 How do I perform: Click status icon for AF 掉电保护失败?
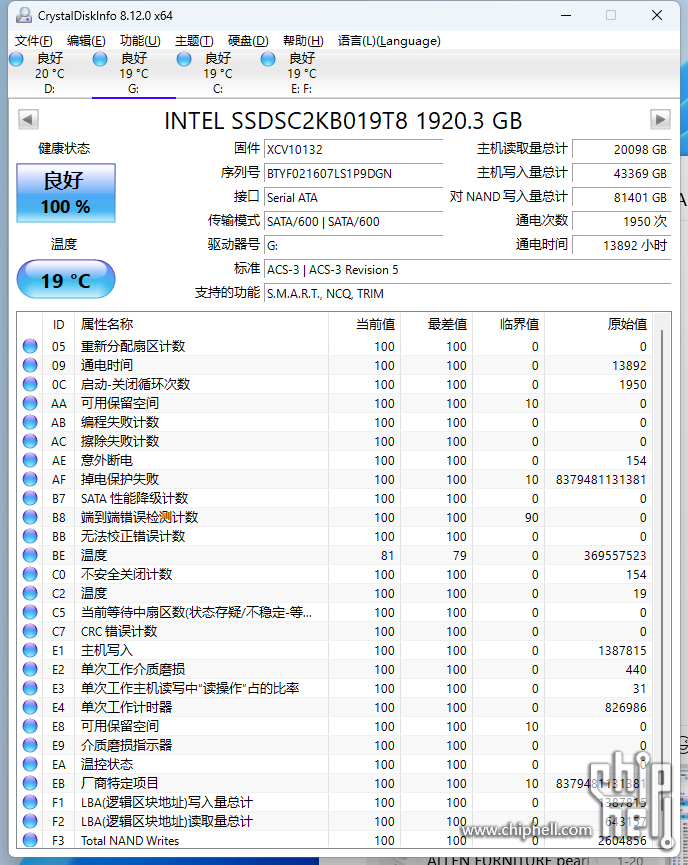(x=30, y=479)
